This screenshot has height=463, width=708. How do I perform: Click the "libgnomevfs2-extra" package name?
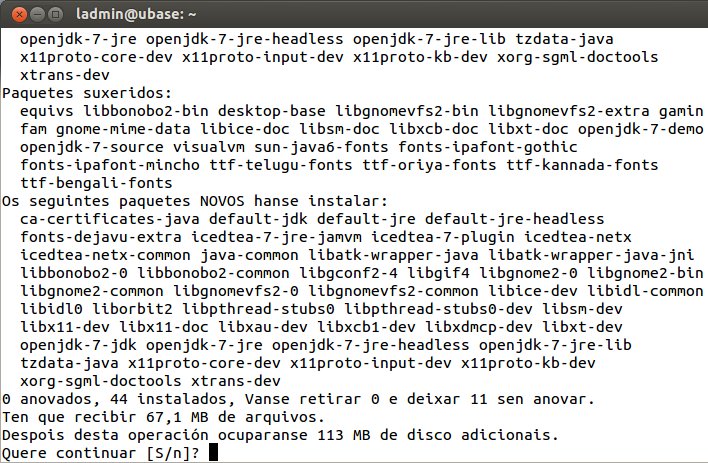[569, 111]
